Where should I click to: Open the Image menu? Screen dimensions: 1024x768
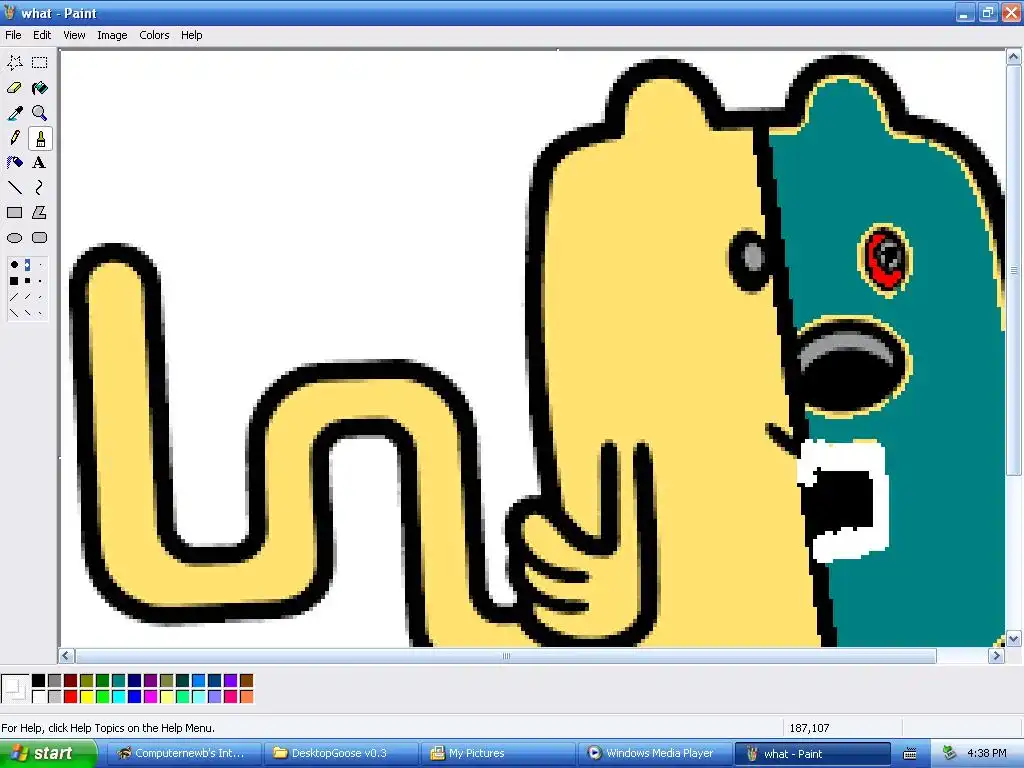[112, 35]
